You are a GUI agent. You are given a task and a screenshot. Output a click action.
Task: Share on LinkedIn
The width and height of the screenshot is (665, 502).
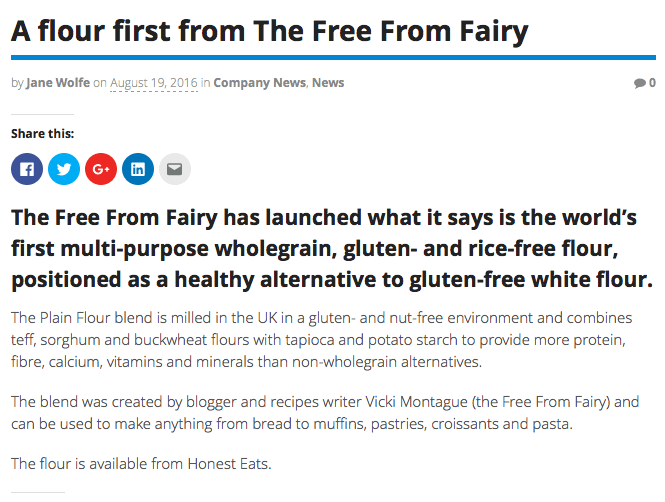pos(138,169)
